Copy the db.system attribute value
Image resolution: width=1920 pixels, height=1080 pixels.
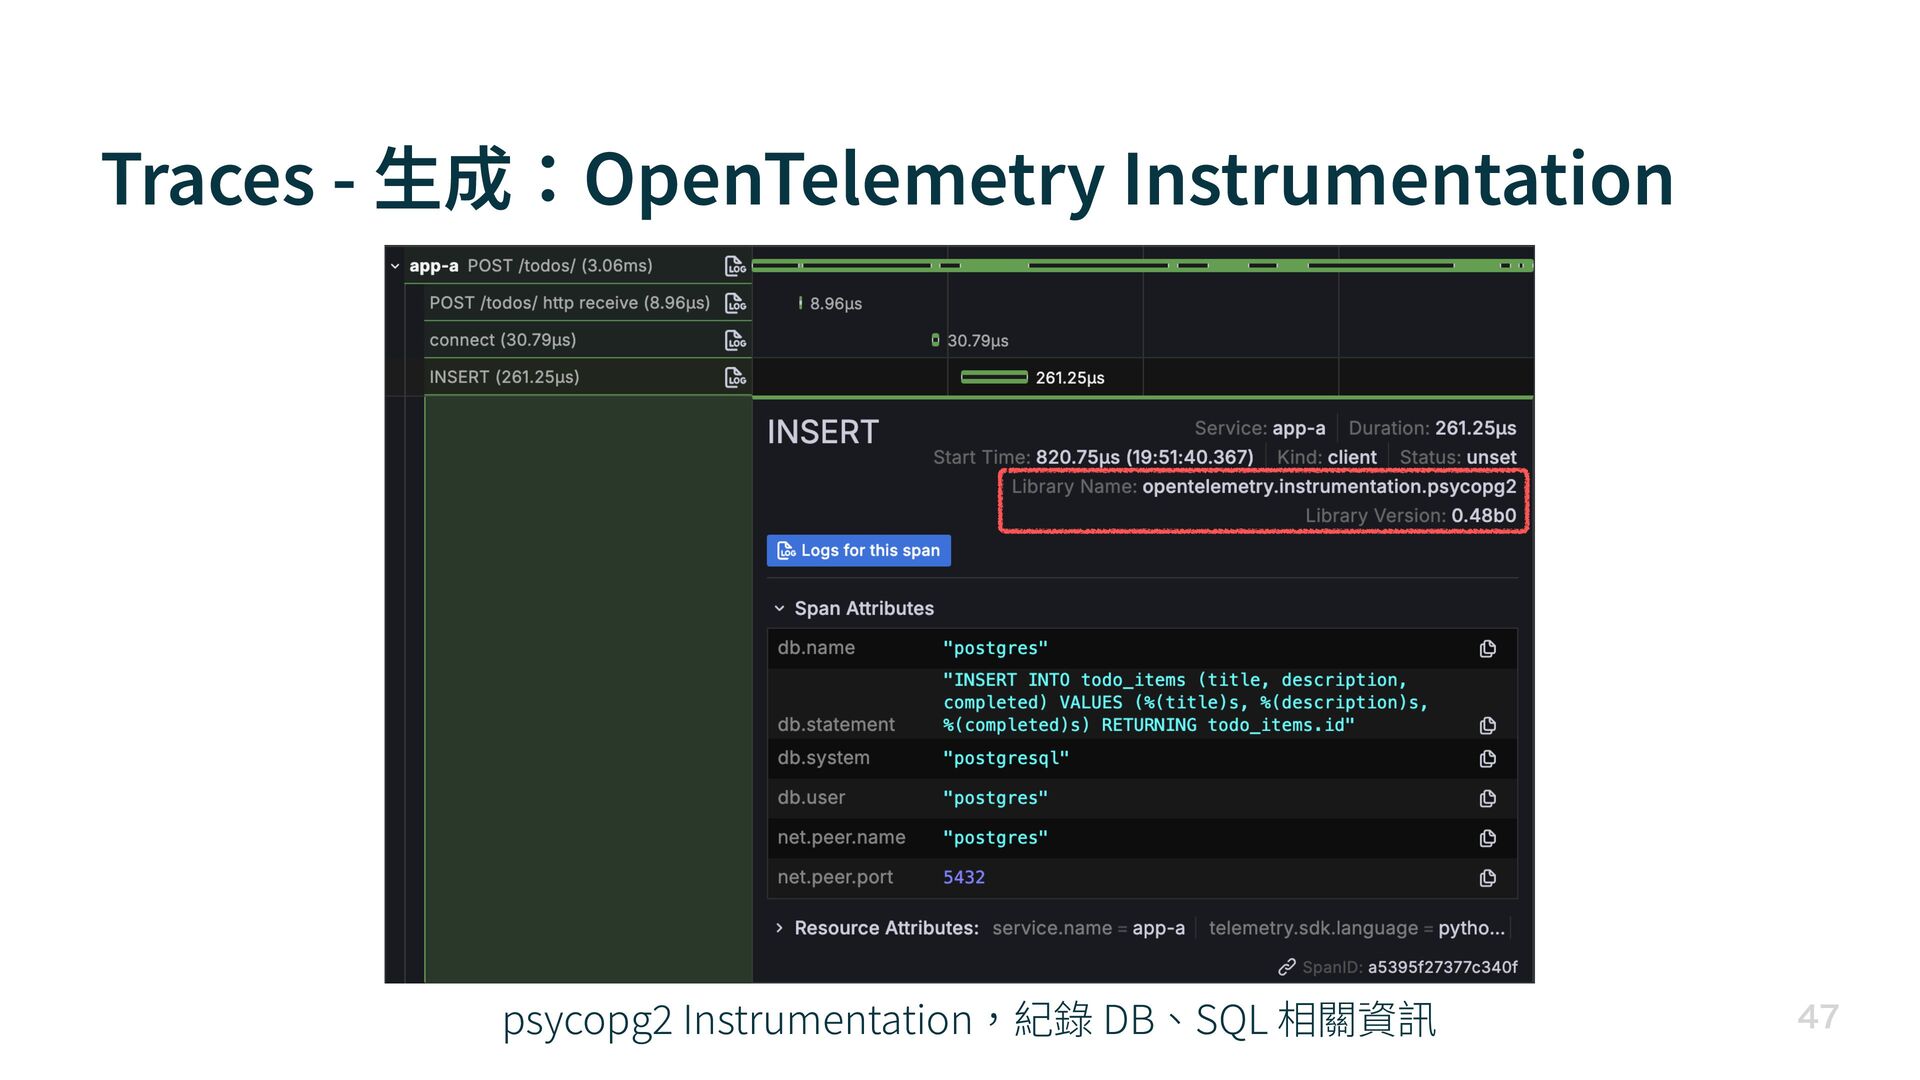pyautogui.click(x=1488, y=759)
